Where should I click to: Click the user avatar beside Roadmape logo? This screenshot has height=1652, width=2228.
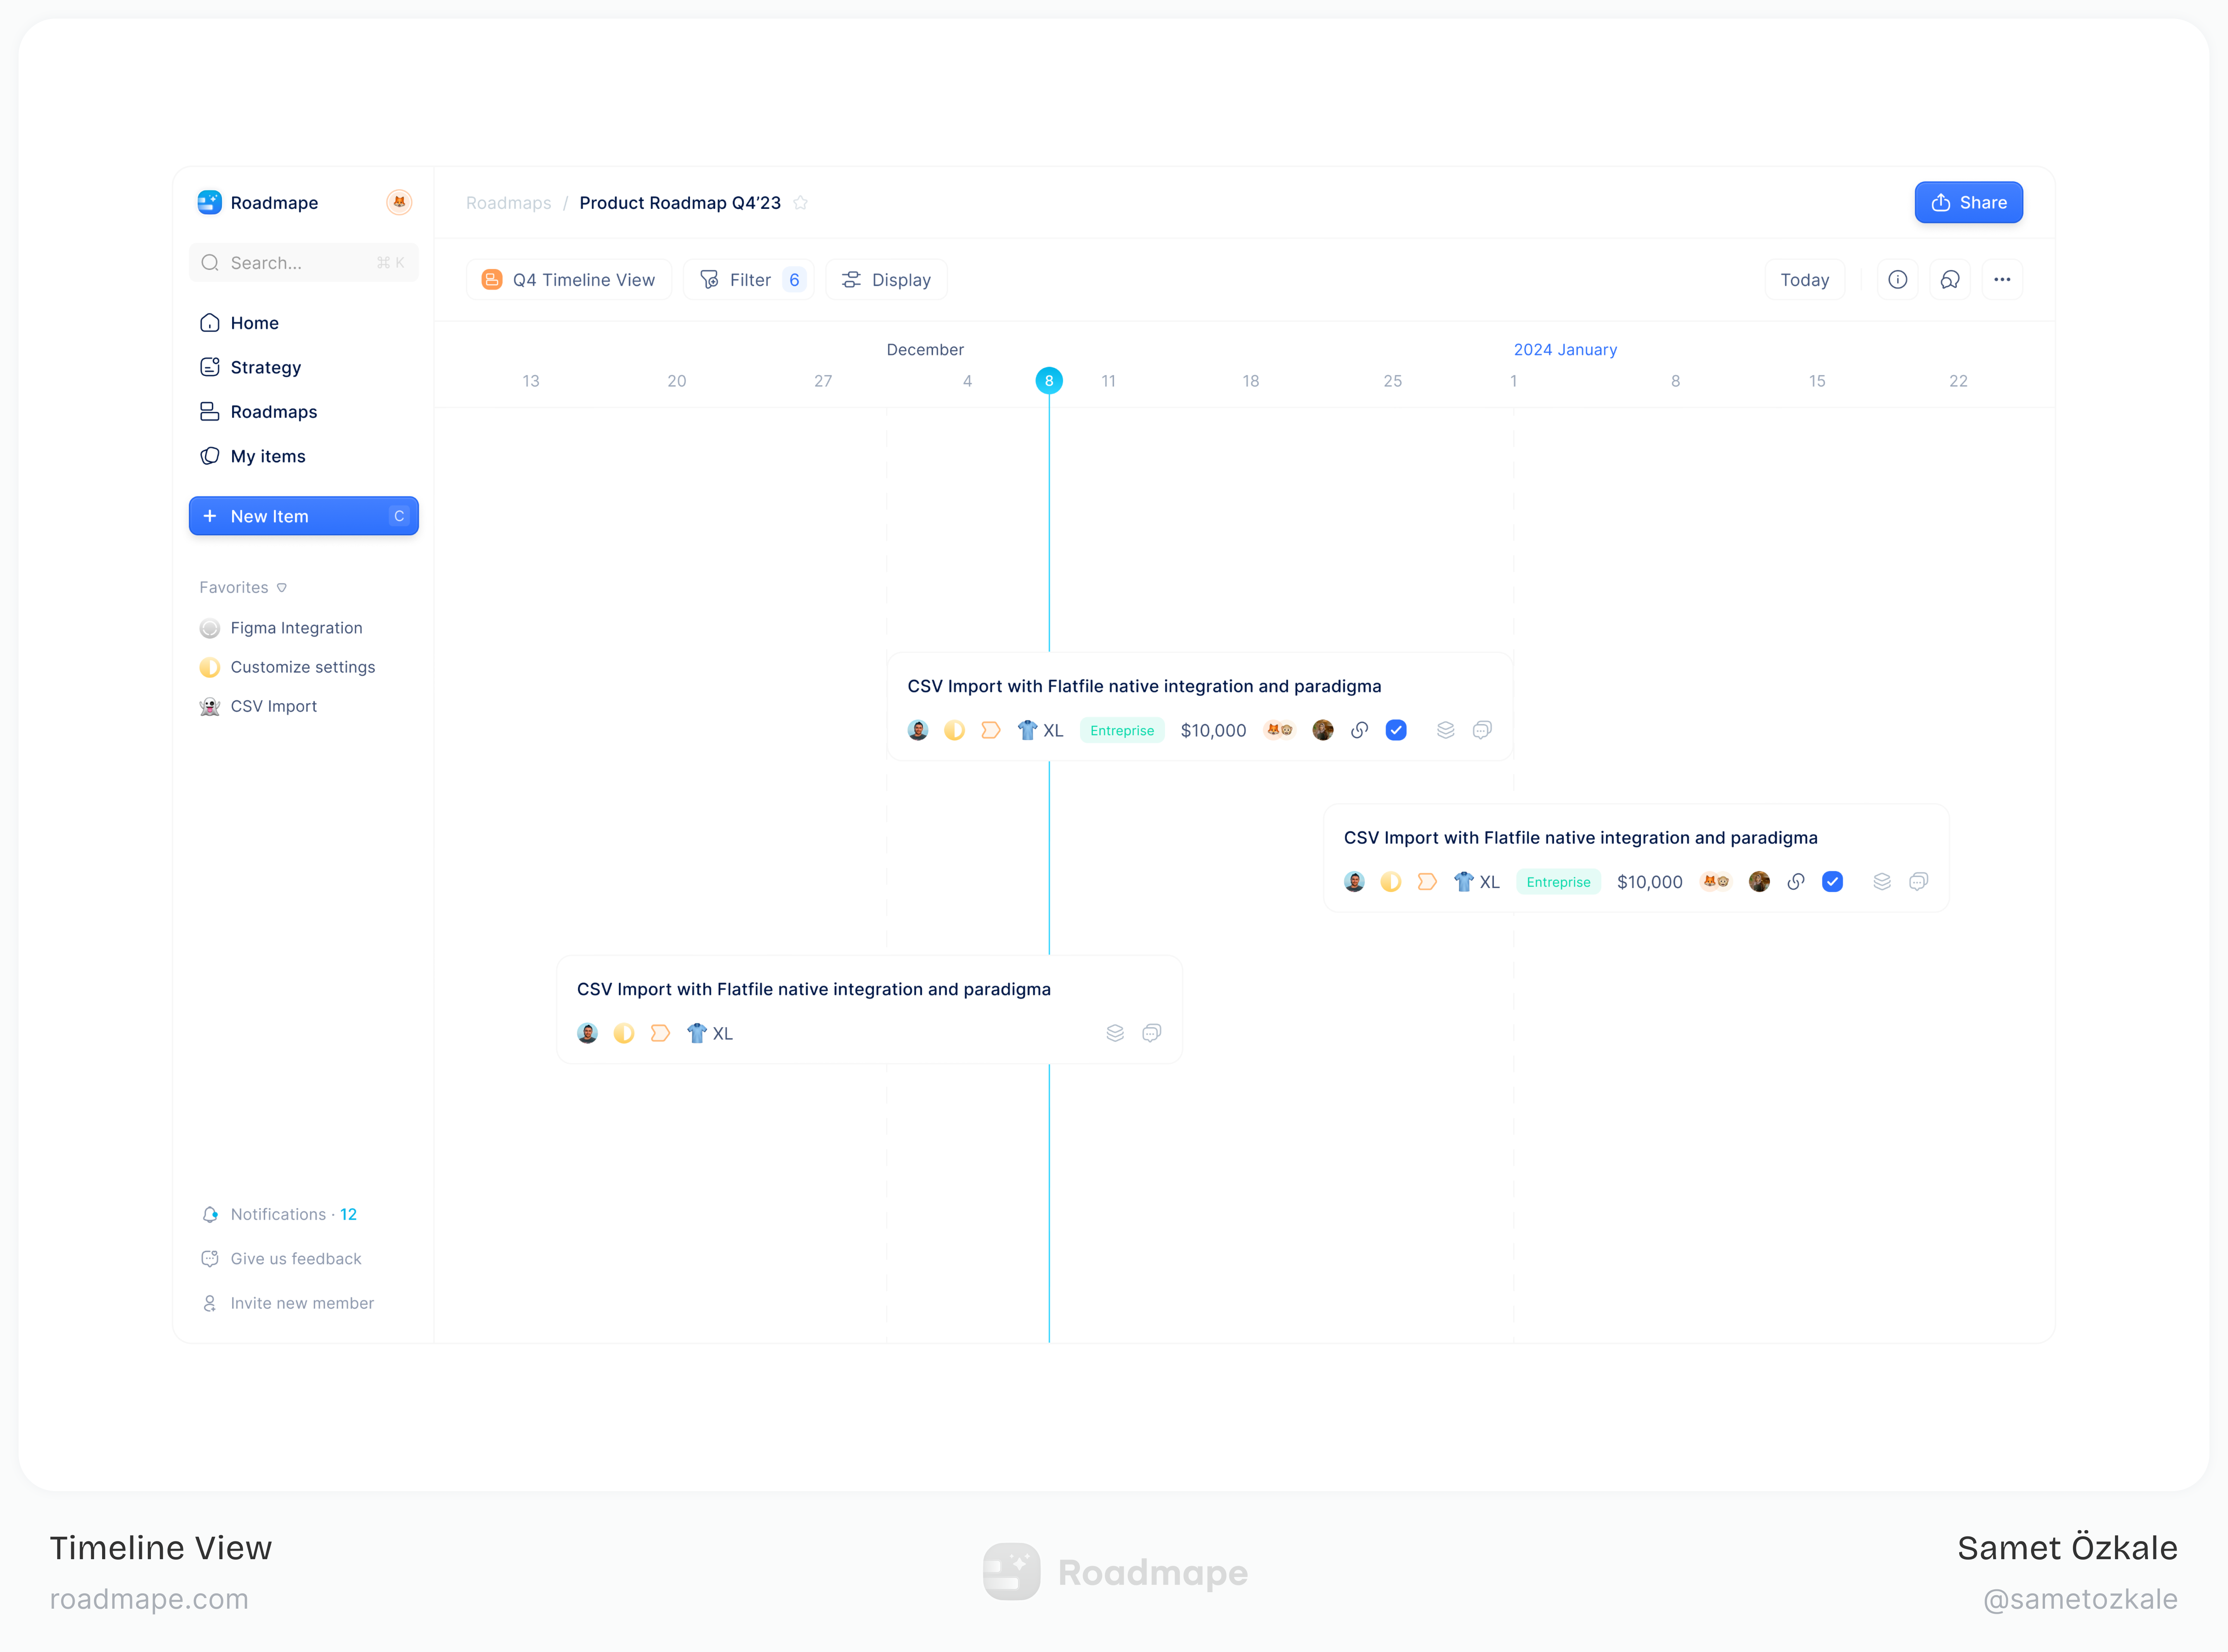click(x=399, y=202)
